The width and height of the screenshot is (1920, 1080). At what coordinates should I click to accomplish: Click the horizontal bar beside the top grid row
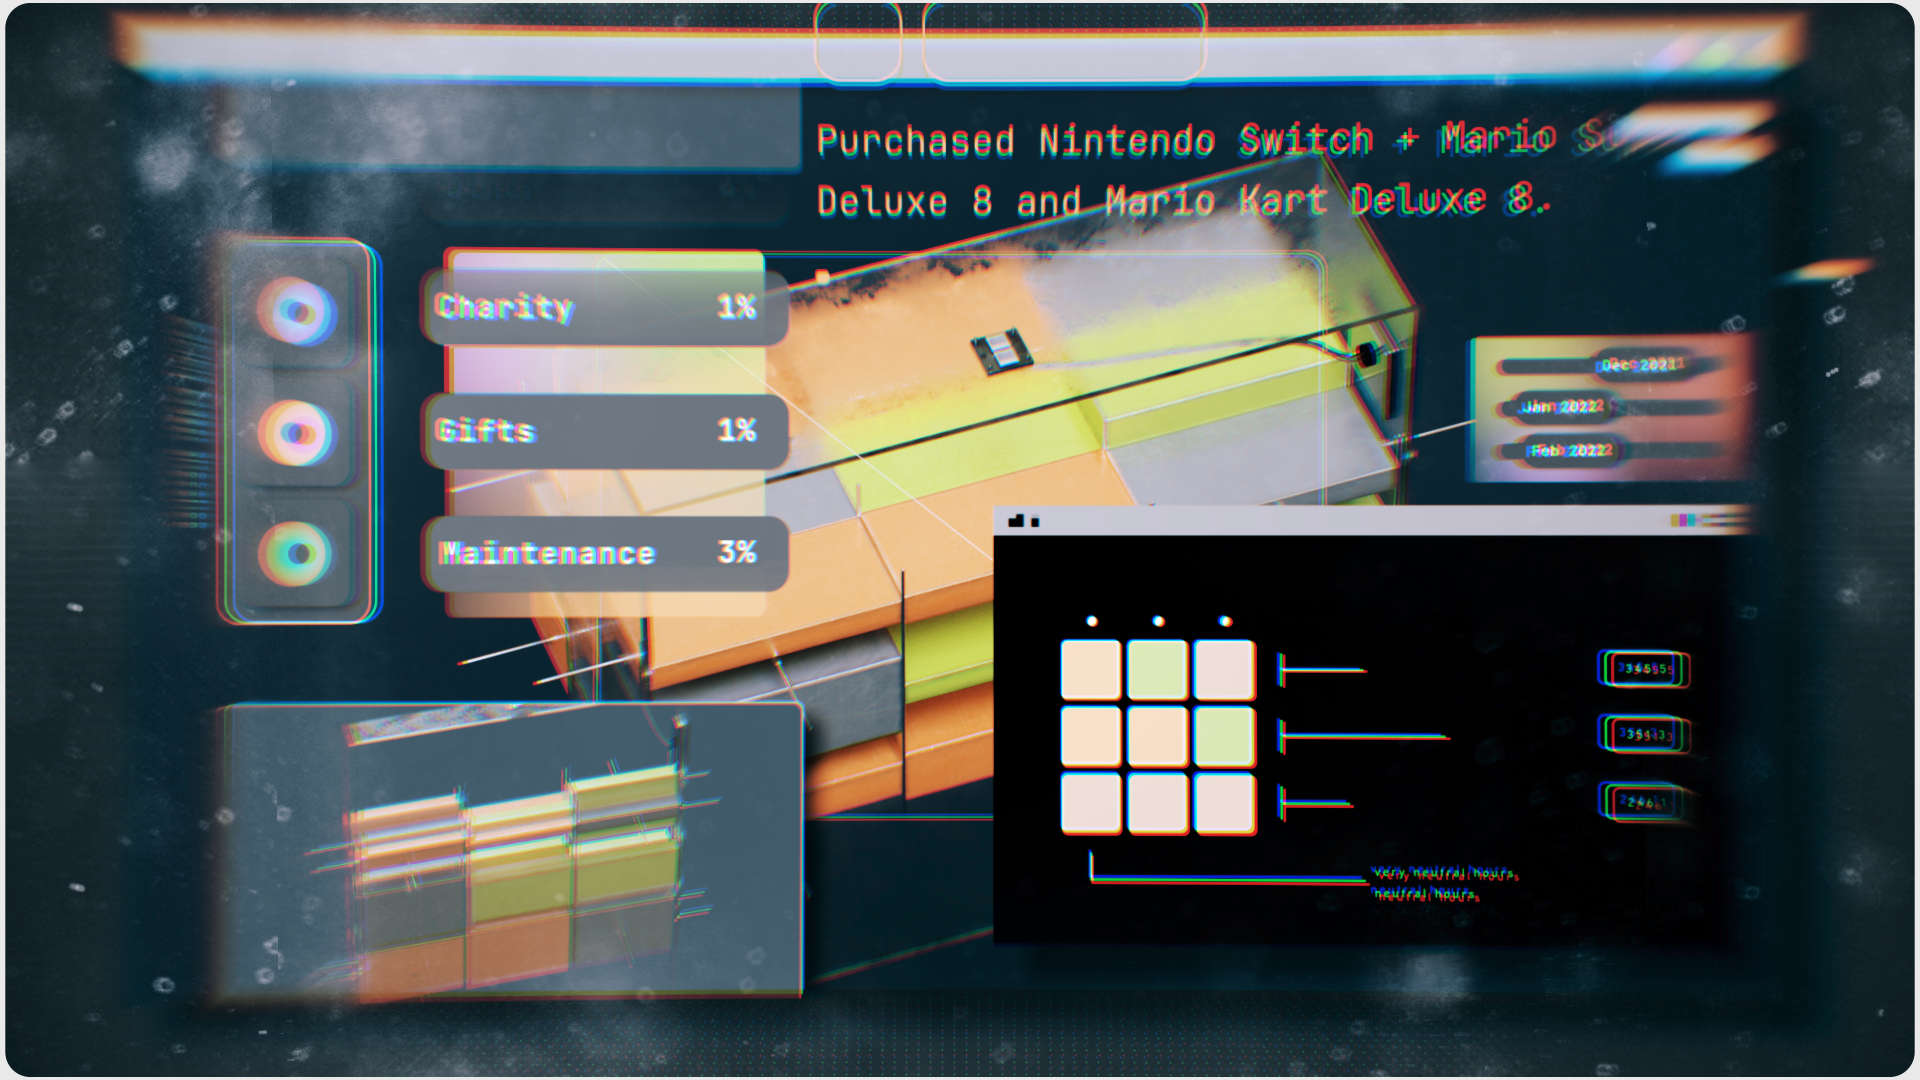pos(1322,670)
